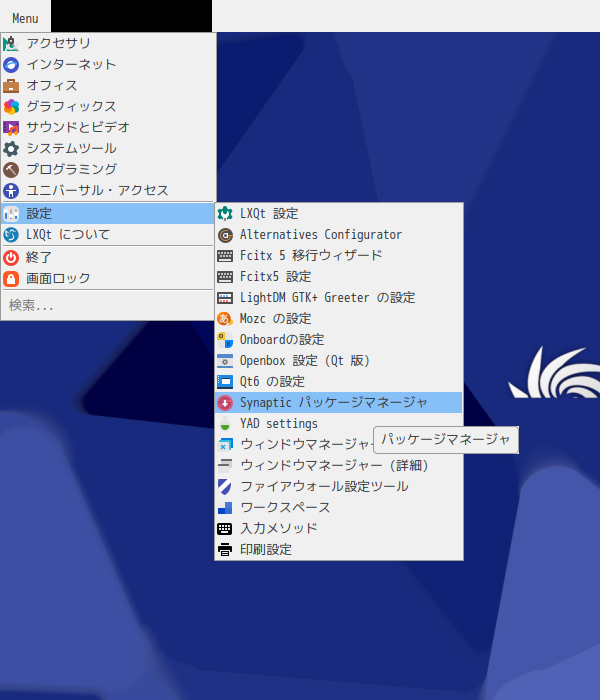Open the プログラミング submenu

(x=108, y=170)
